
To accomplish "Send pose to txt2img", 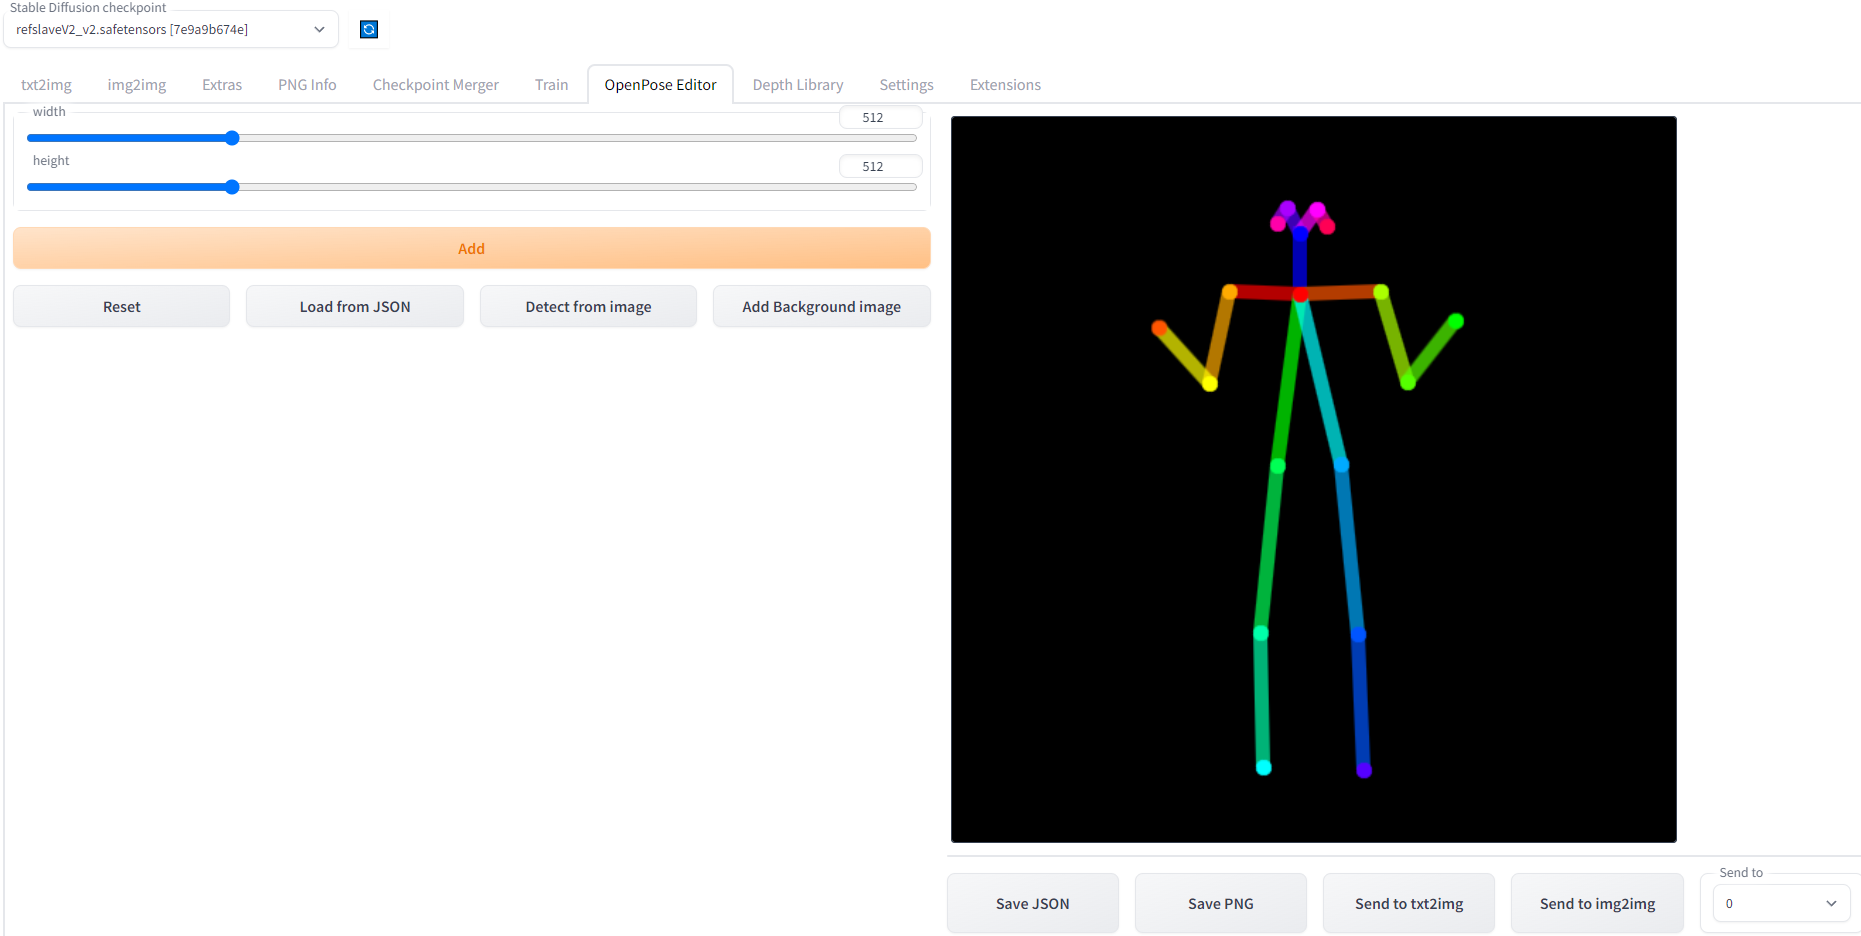I will coord(1408,903).
